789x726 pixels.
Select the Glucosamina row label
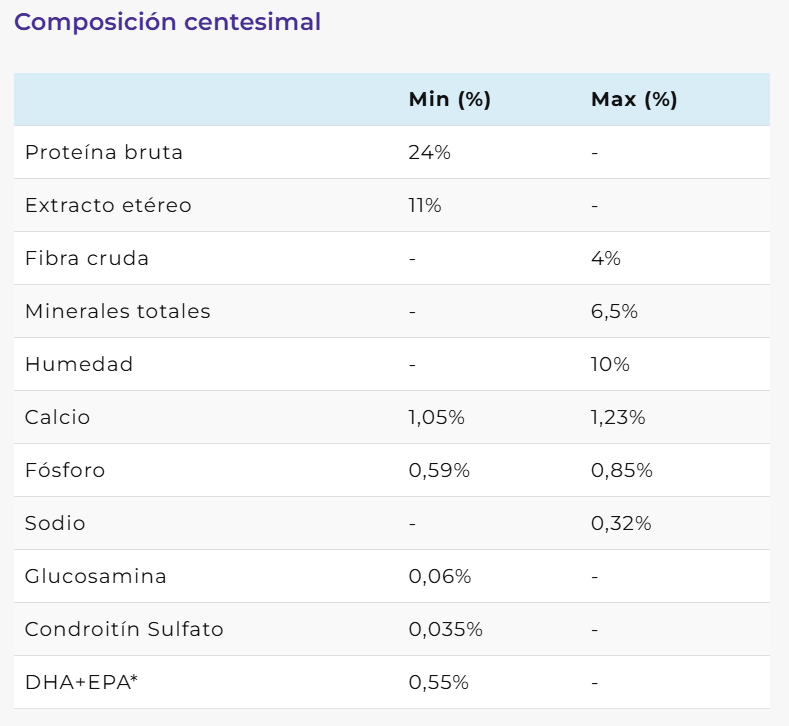point(96,576)
